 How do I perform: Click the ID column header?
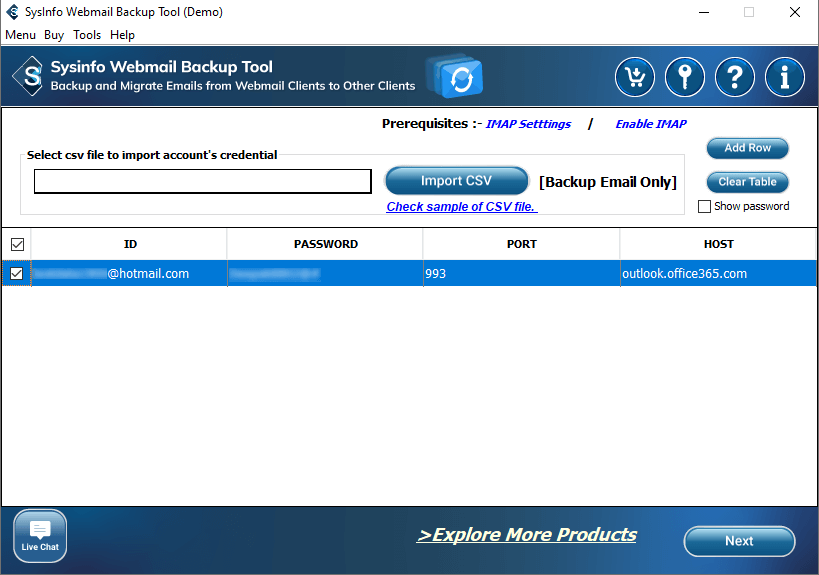coord(130,244)
